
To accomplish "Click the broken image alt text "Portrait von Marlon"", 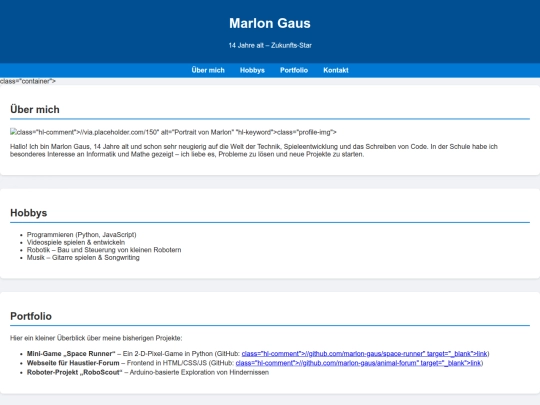I will tap(203, 132).
